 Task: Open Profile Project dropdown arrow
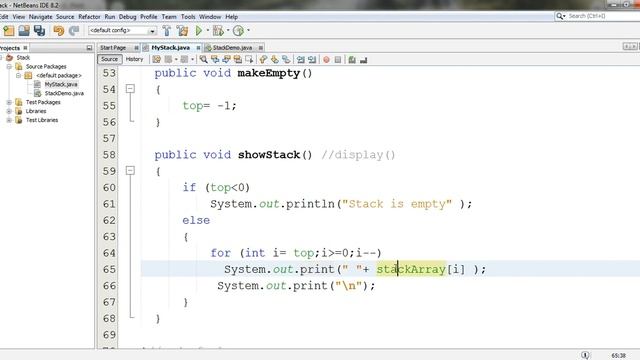click(248, 31)
